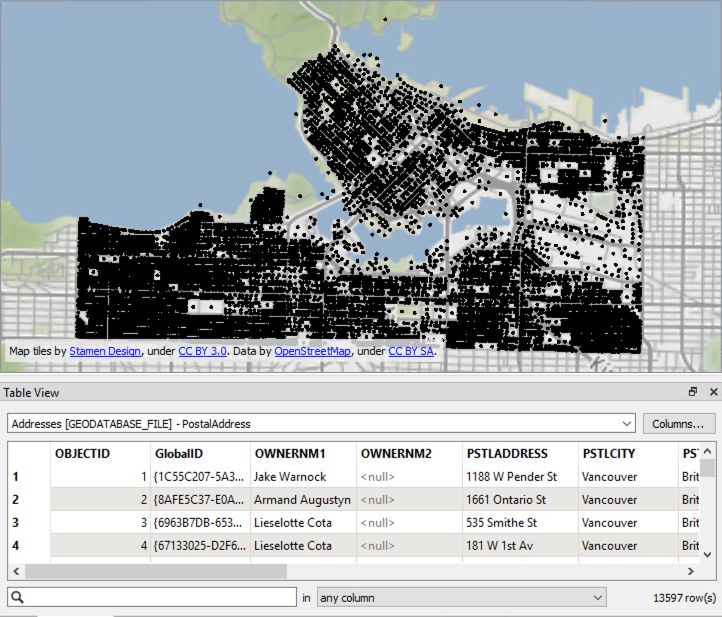Screen dimensions: 722x617
Task: Open the OpenStreetMap link
Action: pyautogui.click(x=313, y=351)
